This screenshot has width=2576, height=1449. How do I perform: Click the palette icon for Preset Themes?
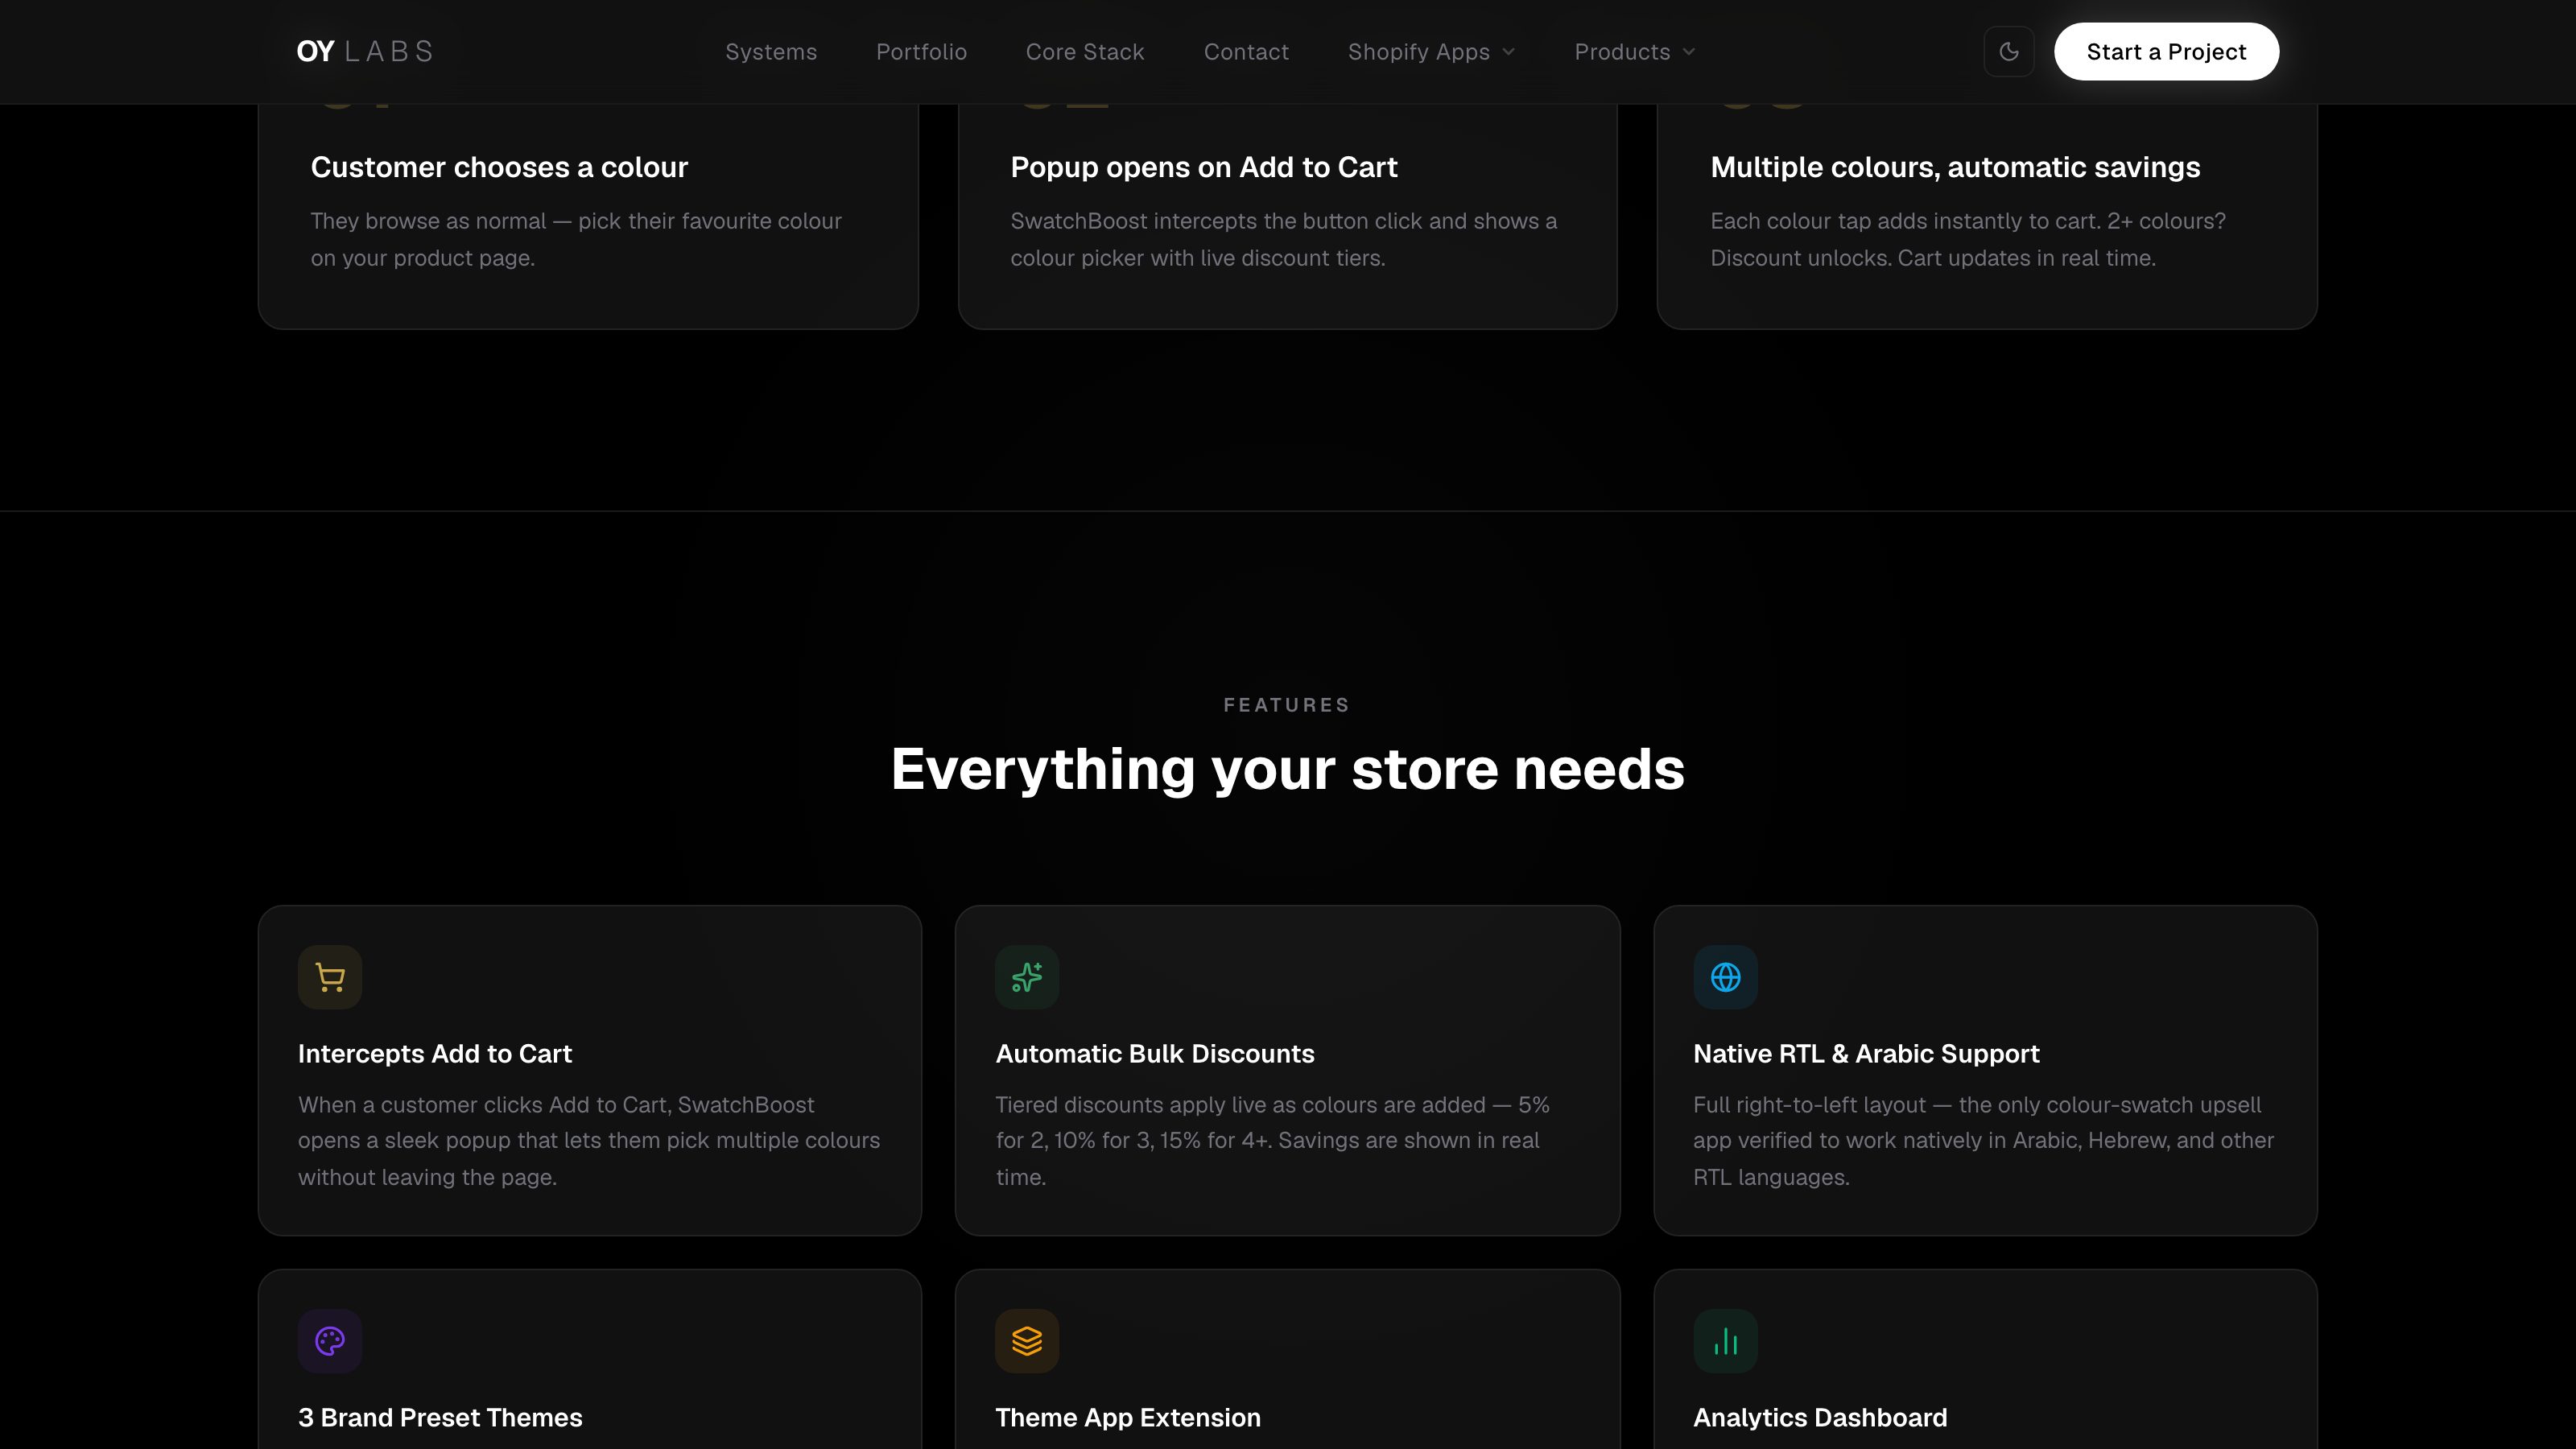pos(330,1341)
